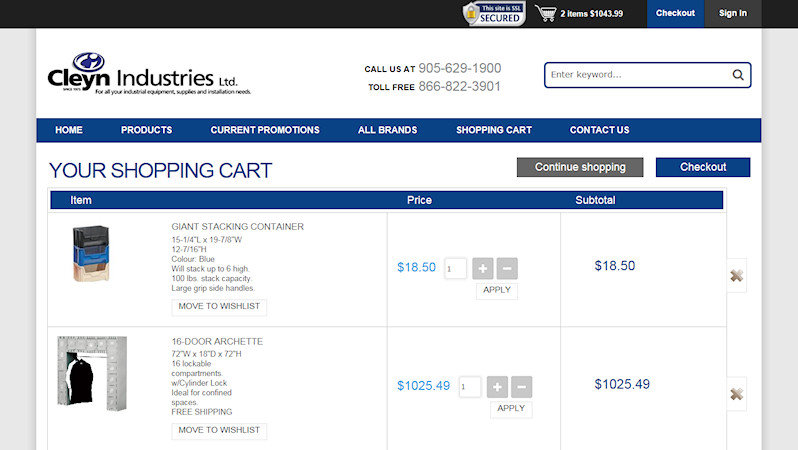Open the Home menu item
This screenshot has height=450, width=798.
point(69,130)
